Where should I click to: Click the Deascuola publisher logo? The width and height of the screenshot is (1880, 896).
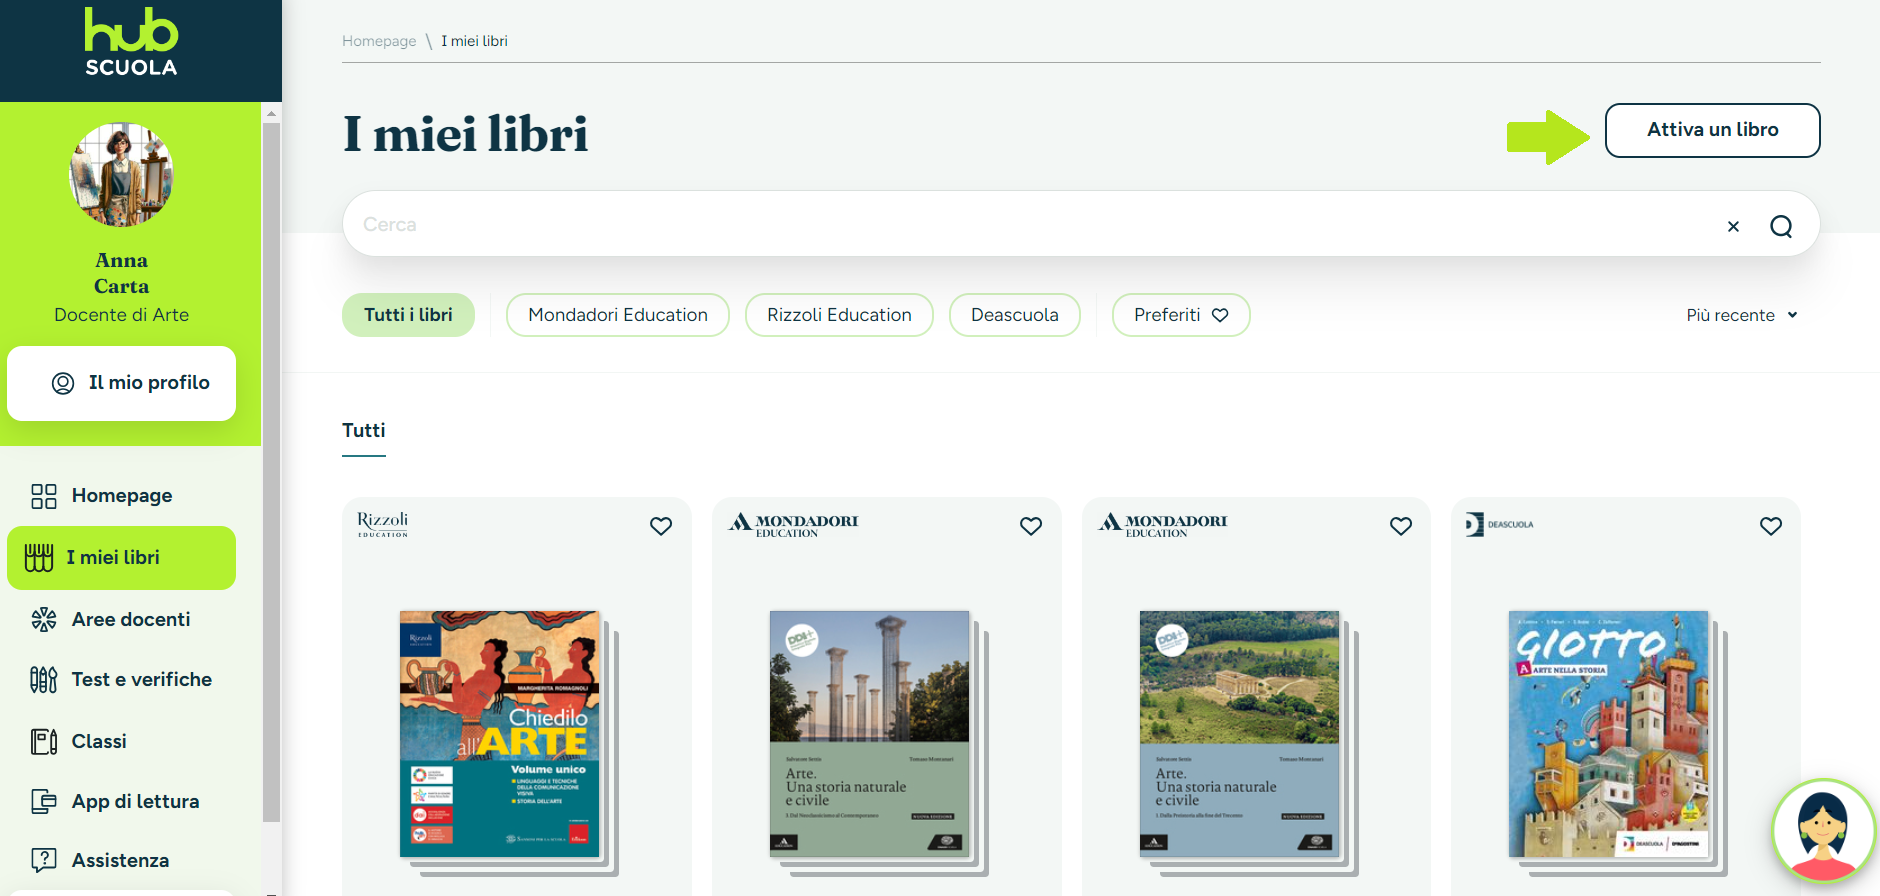pos(1499,525)
